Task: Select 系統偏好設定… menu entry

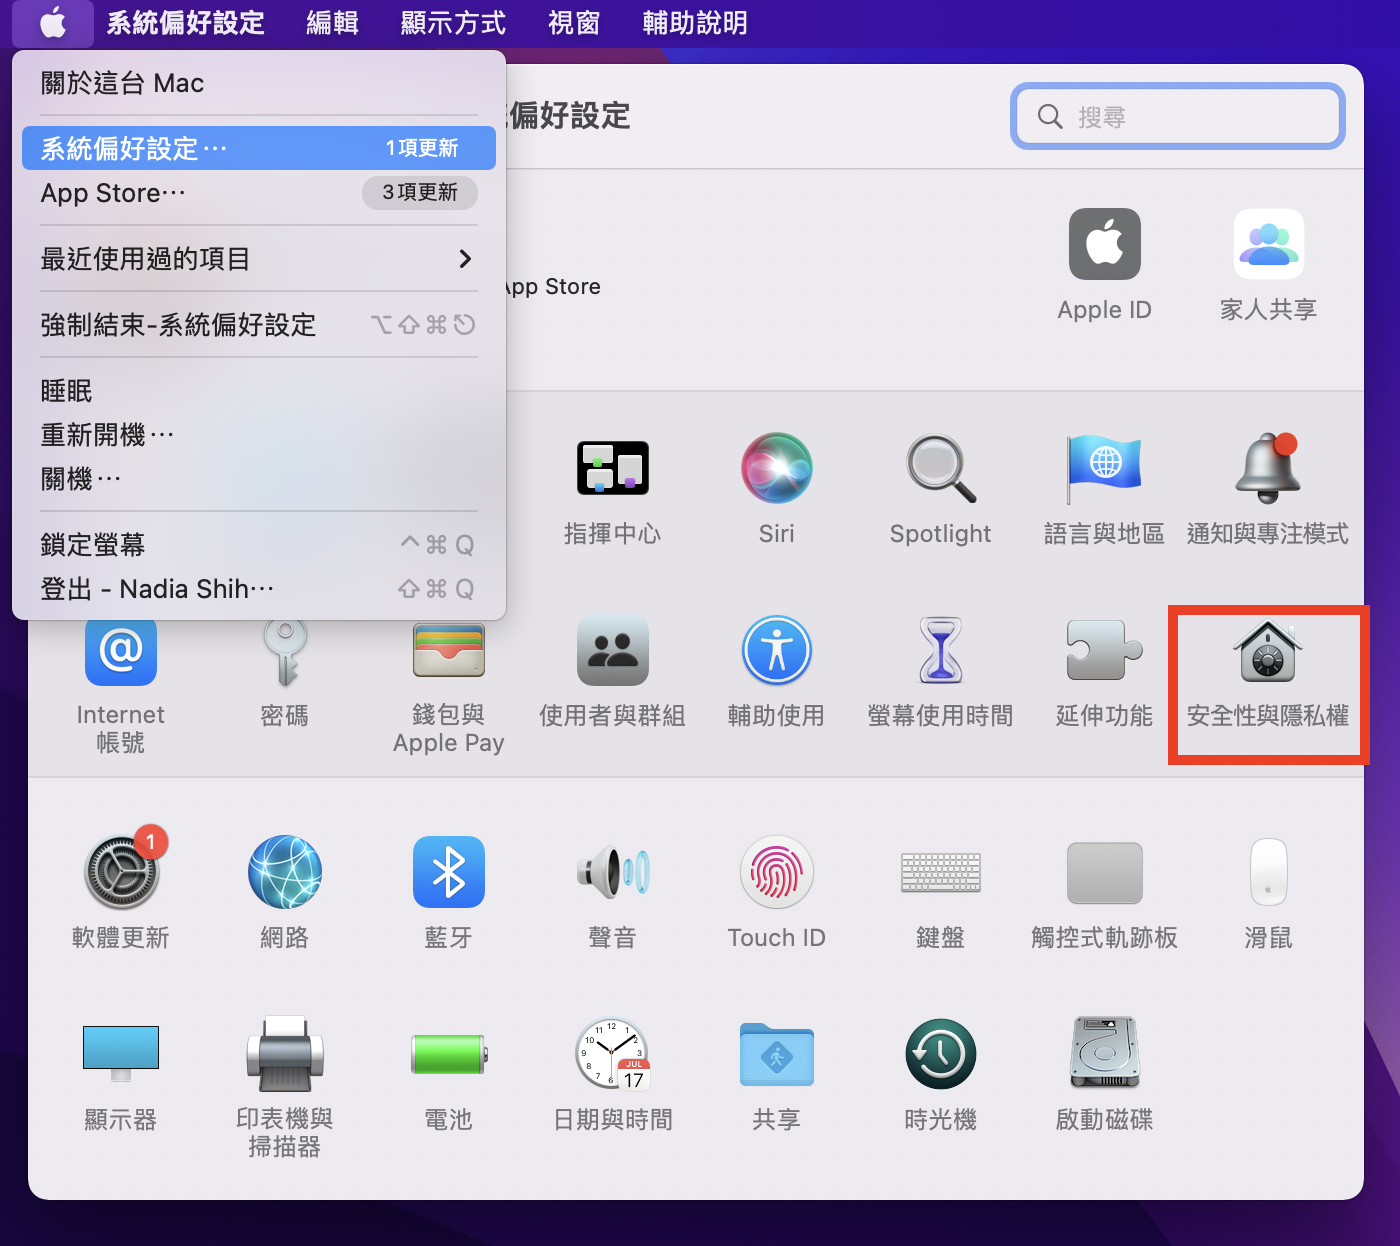Action: pyautogui.click(x=258, y=148)
